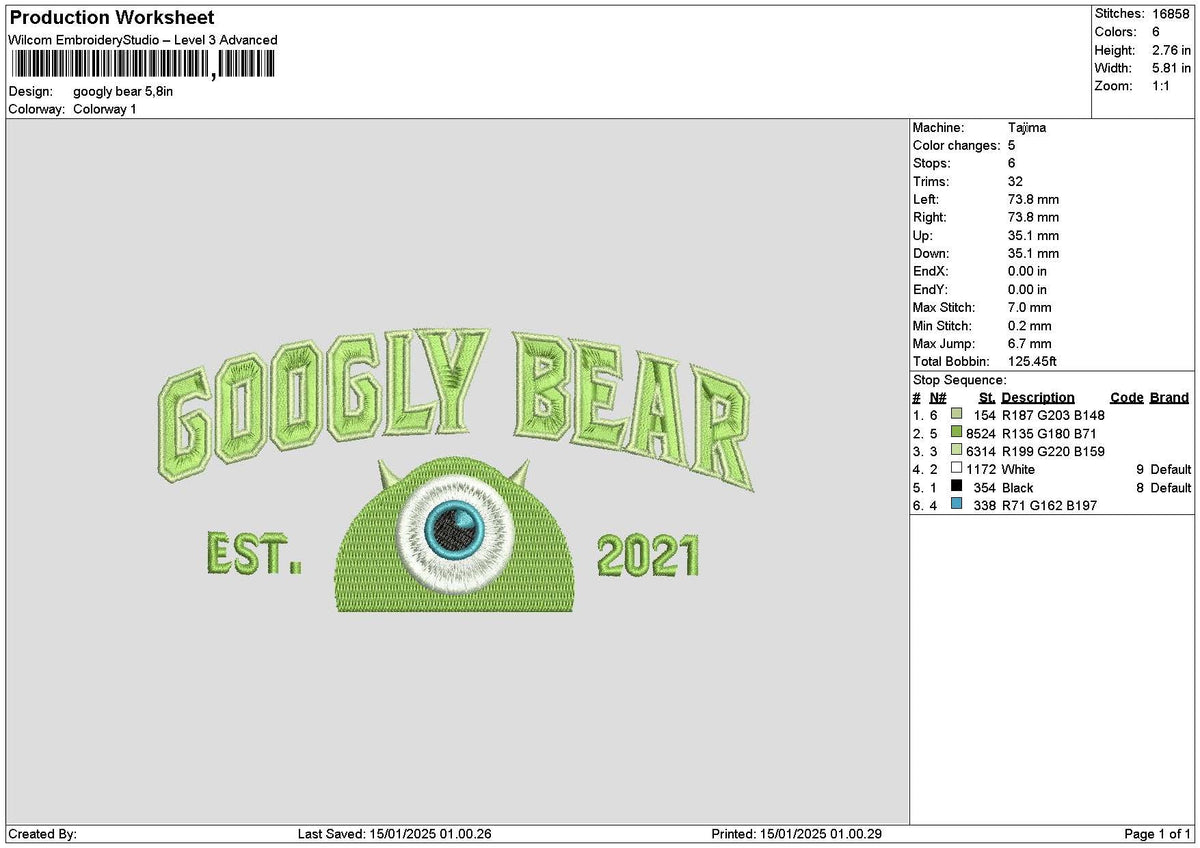Click the 'Colorway 1' value
This screenshot has width=1200, height=848.
point(105,109)
